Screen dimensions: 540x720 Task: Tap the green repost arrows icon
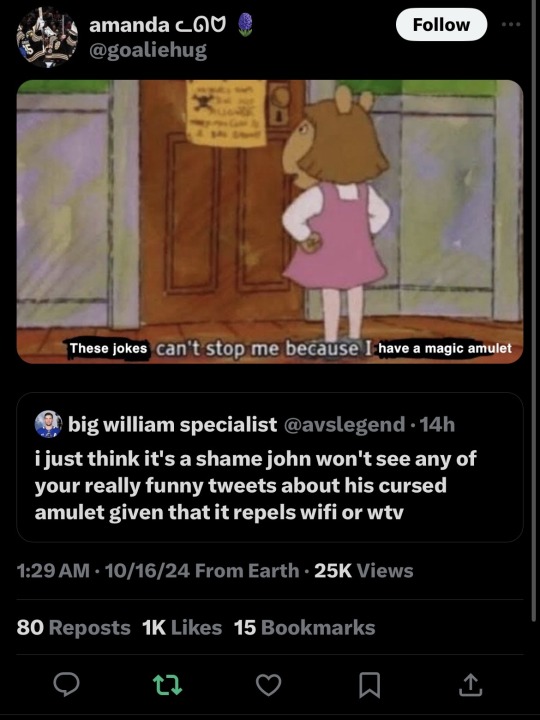tap(167, 684)
